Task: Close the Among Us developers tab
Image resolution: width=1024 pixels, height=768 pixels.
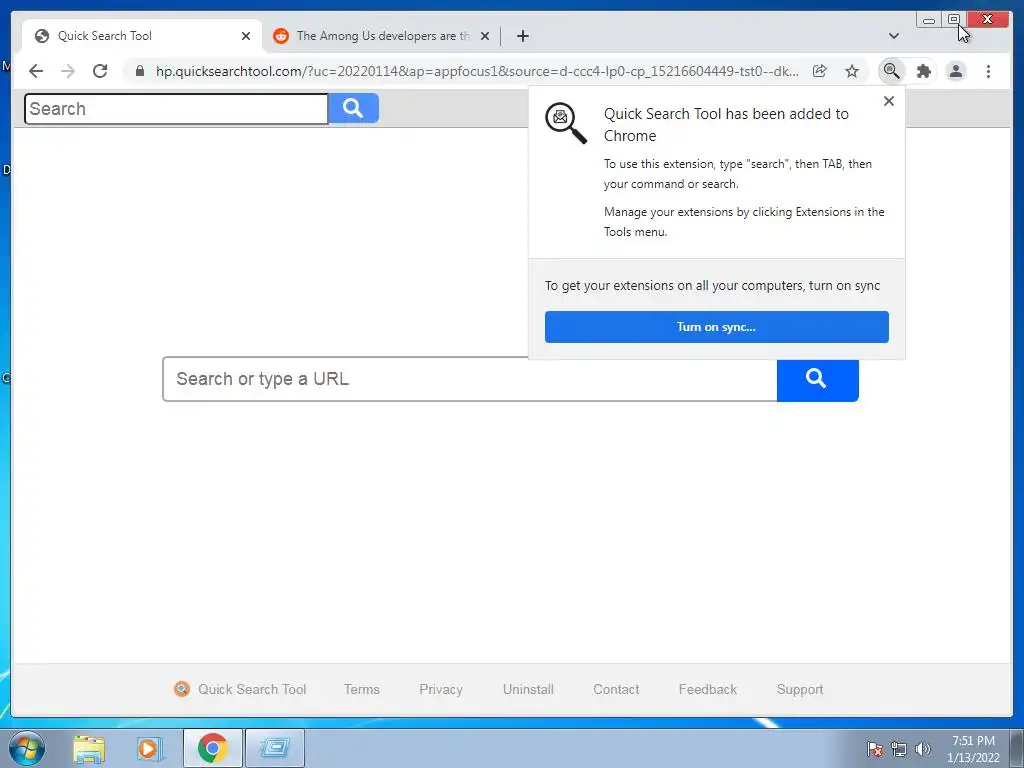Action: (x=485, y=36)
